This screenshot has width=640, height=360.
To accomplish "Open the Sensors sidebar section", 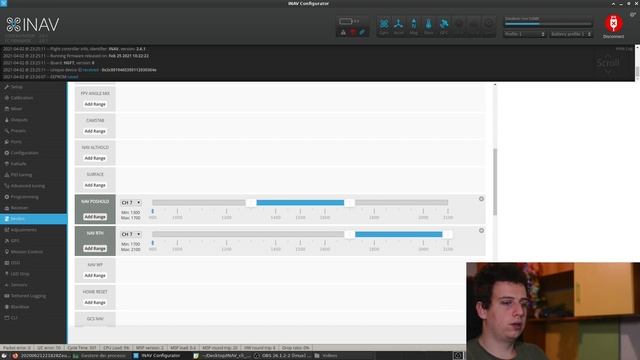I will 33,285.
